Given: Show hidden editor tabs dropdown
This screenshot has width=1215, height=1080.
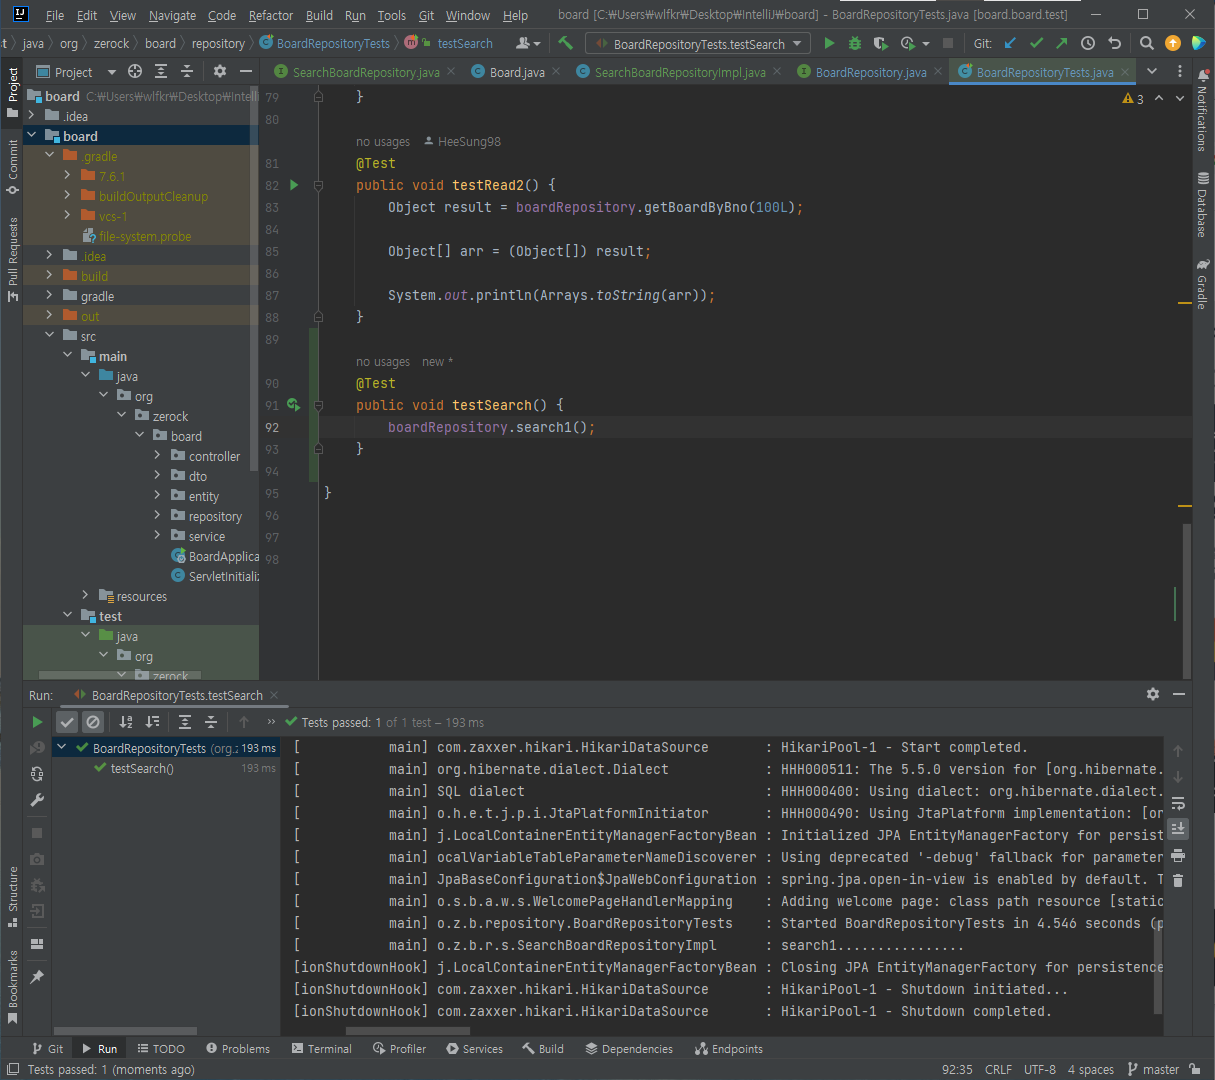Looking at the screenshot, I should [1152, 71].
